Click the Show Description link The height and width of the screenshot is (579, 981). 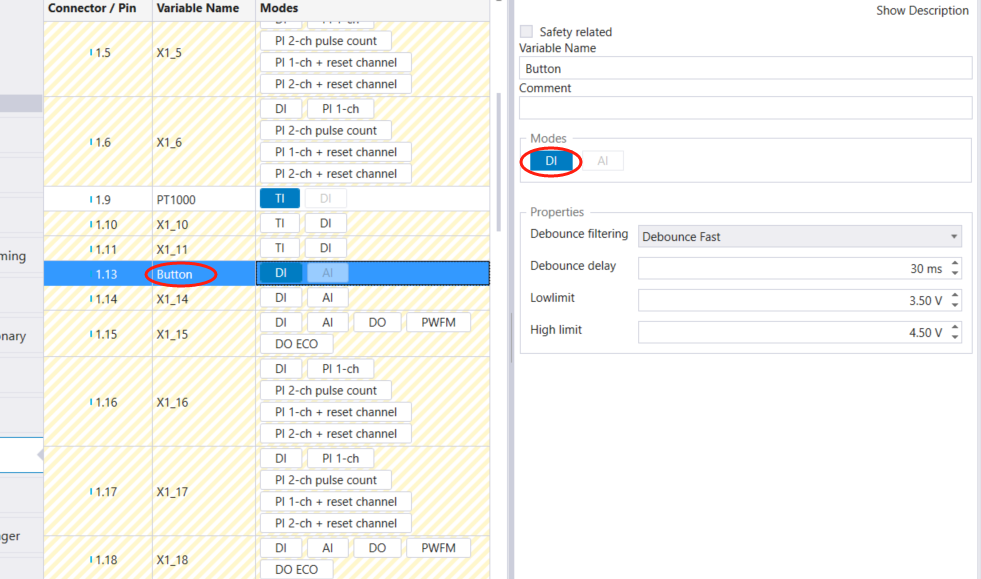[922, 11]
